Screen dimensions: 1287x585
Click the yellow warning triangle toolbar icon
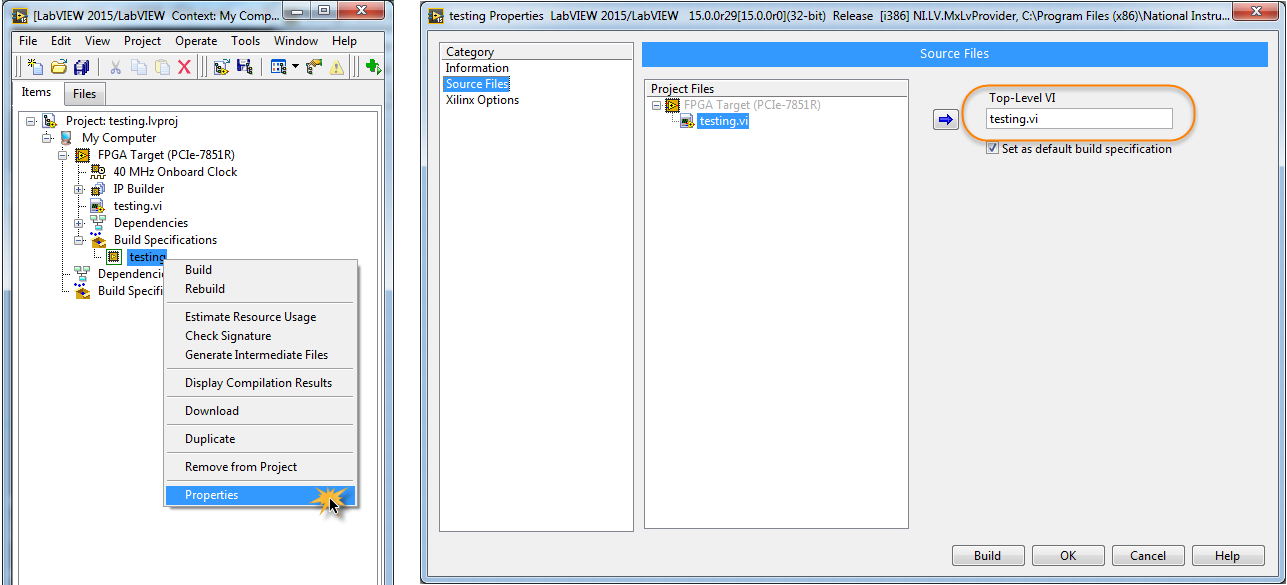click(337, 67)
